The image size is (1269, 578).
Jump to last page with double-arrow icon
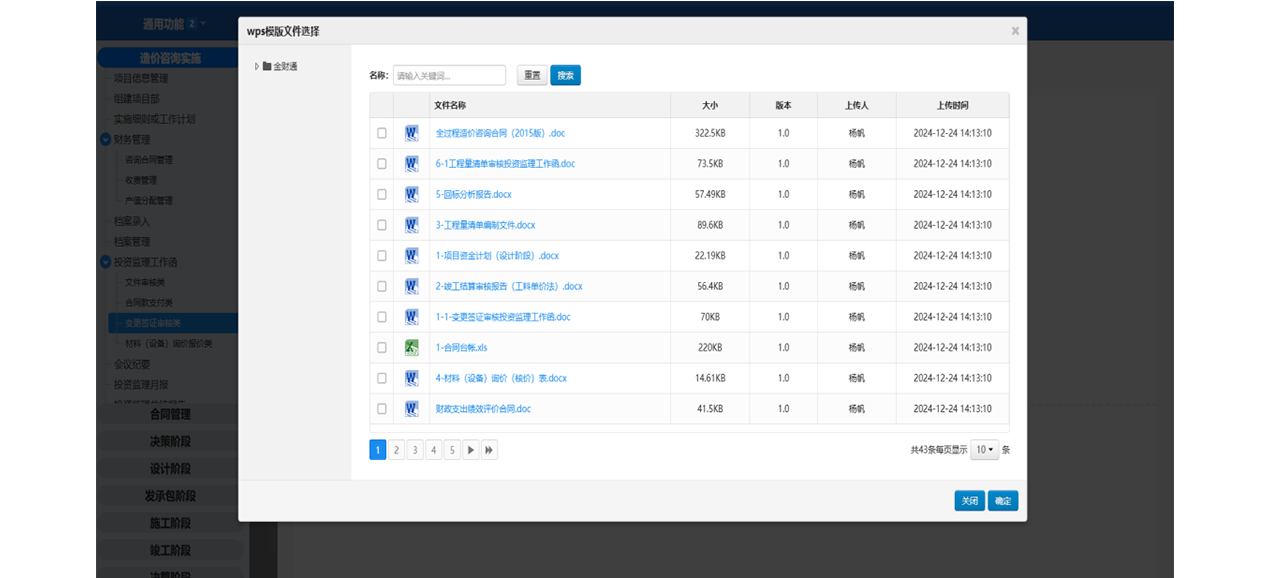(489, 451)
